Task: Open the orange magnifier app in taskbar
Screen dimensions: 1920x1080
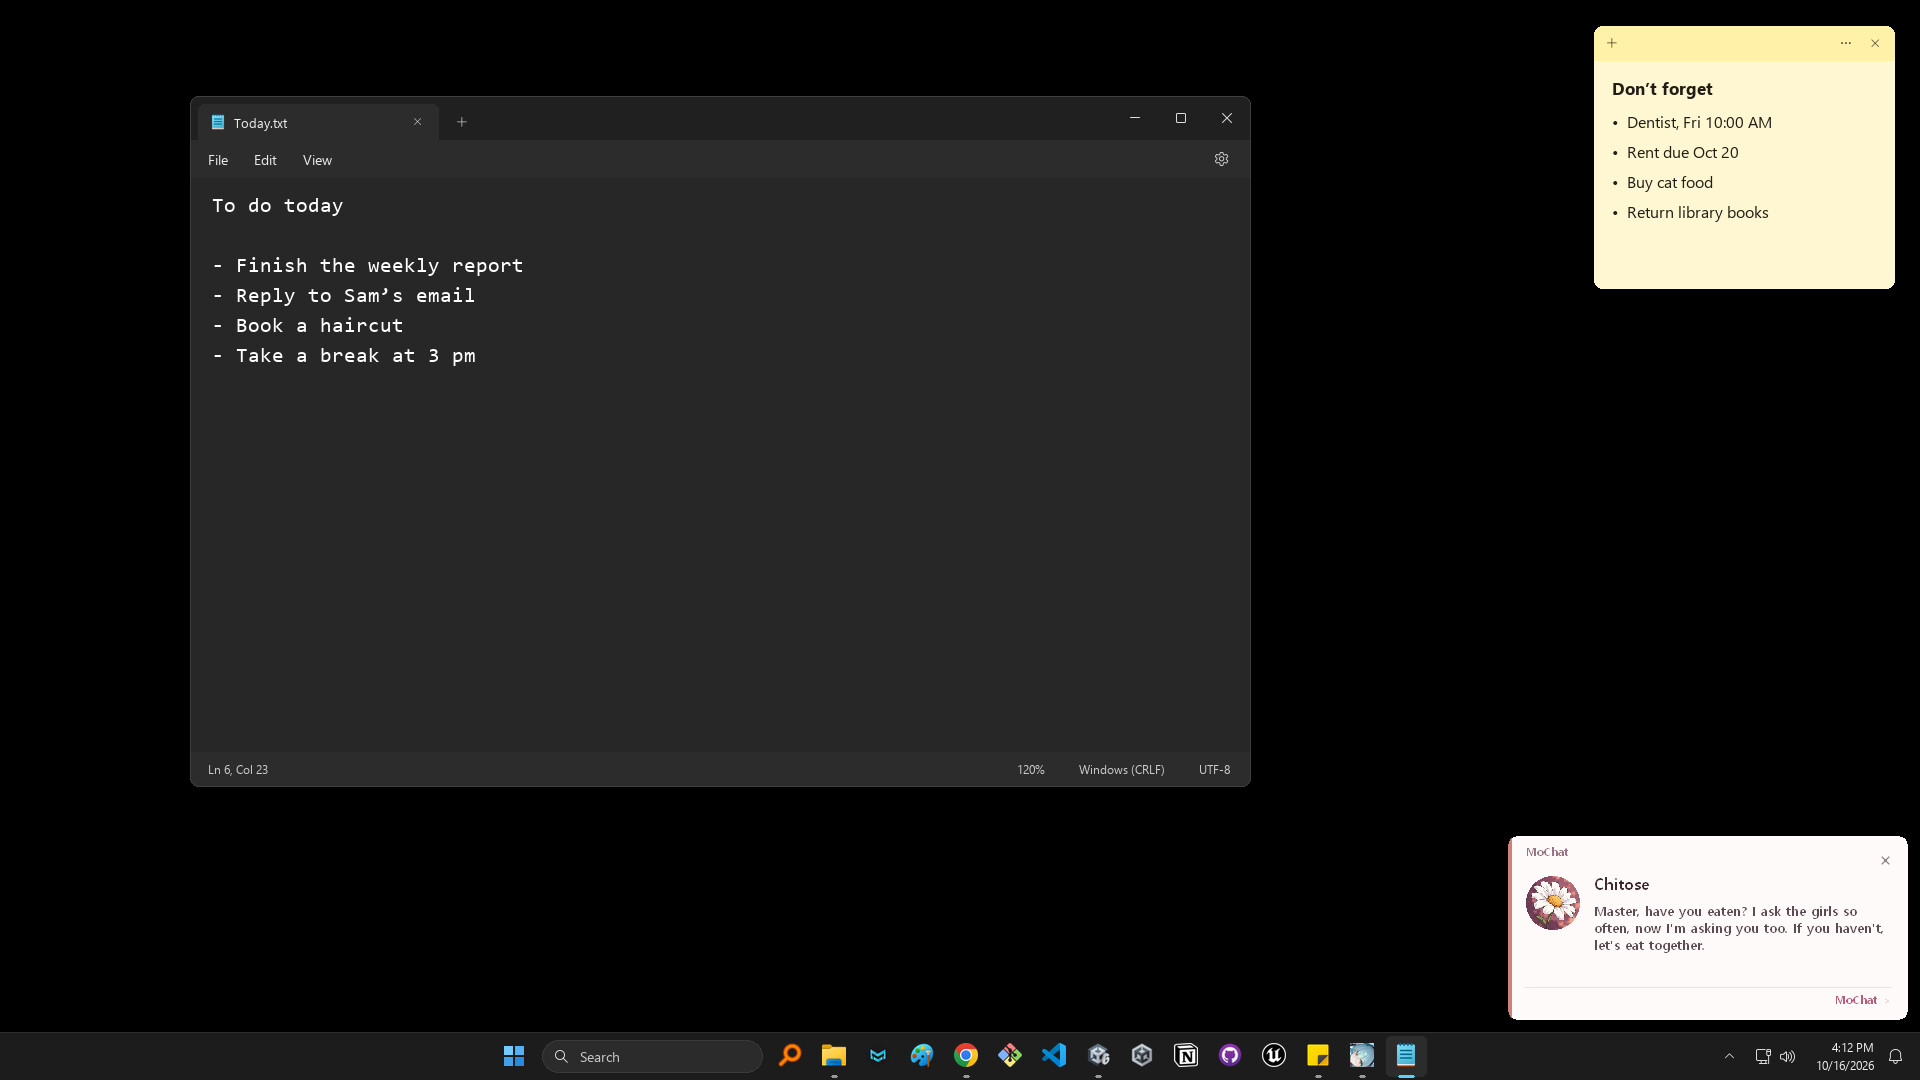Action: pos(790,1056)
